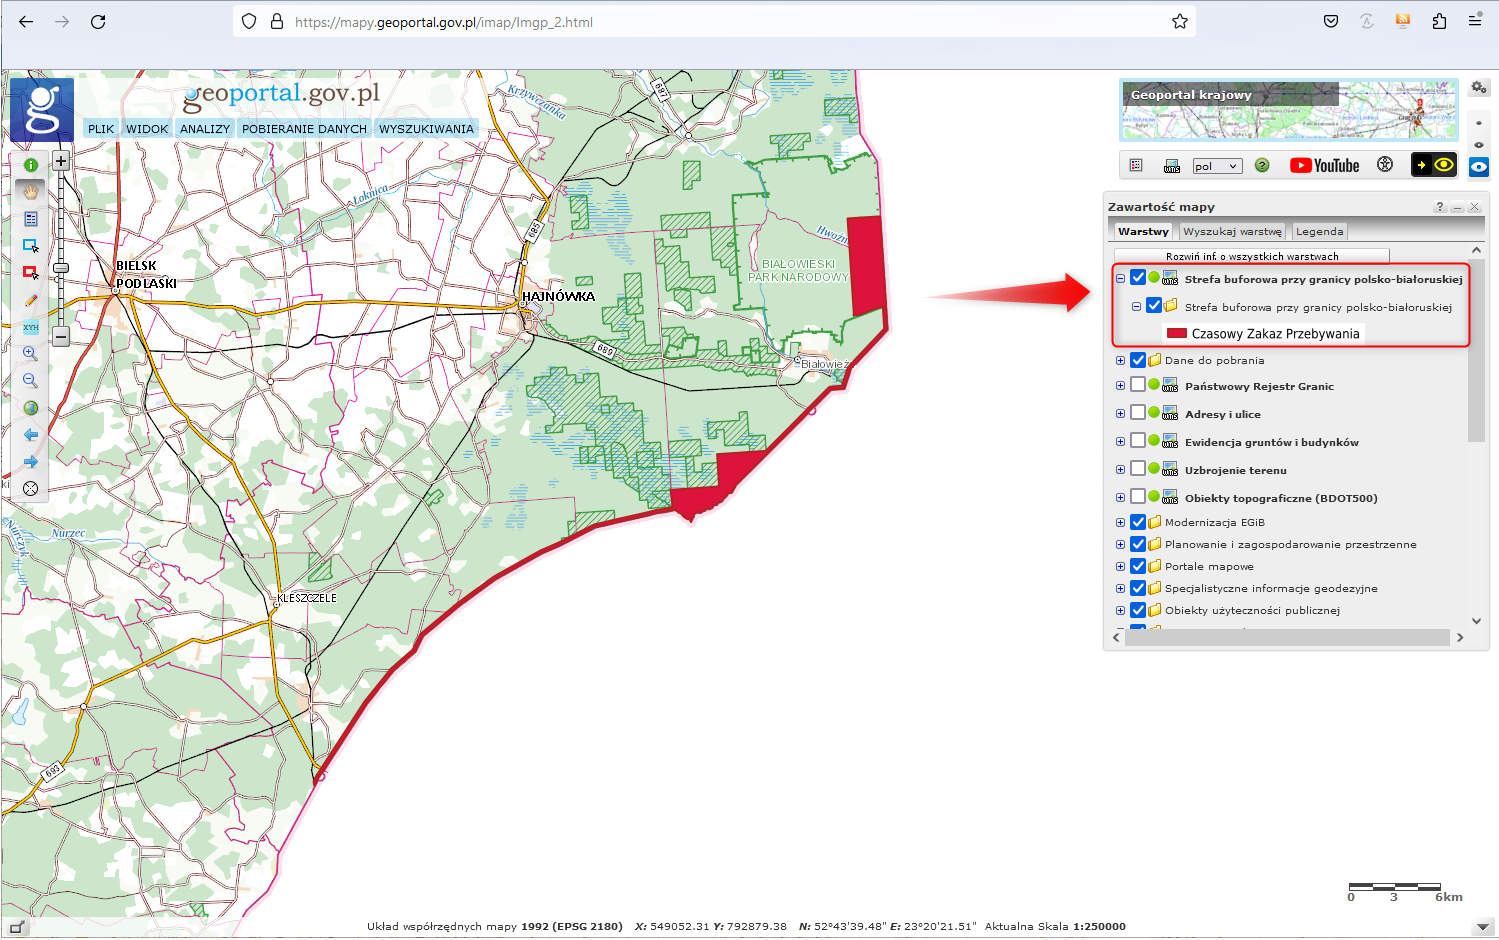Enable the Adresy i ulice layer
Viewport: 1499px width, 940px height.
(x=1138, y=413)
